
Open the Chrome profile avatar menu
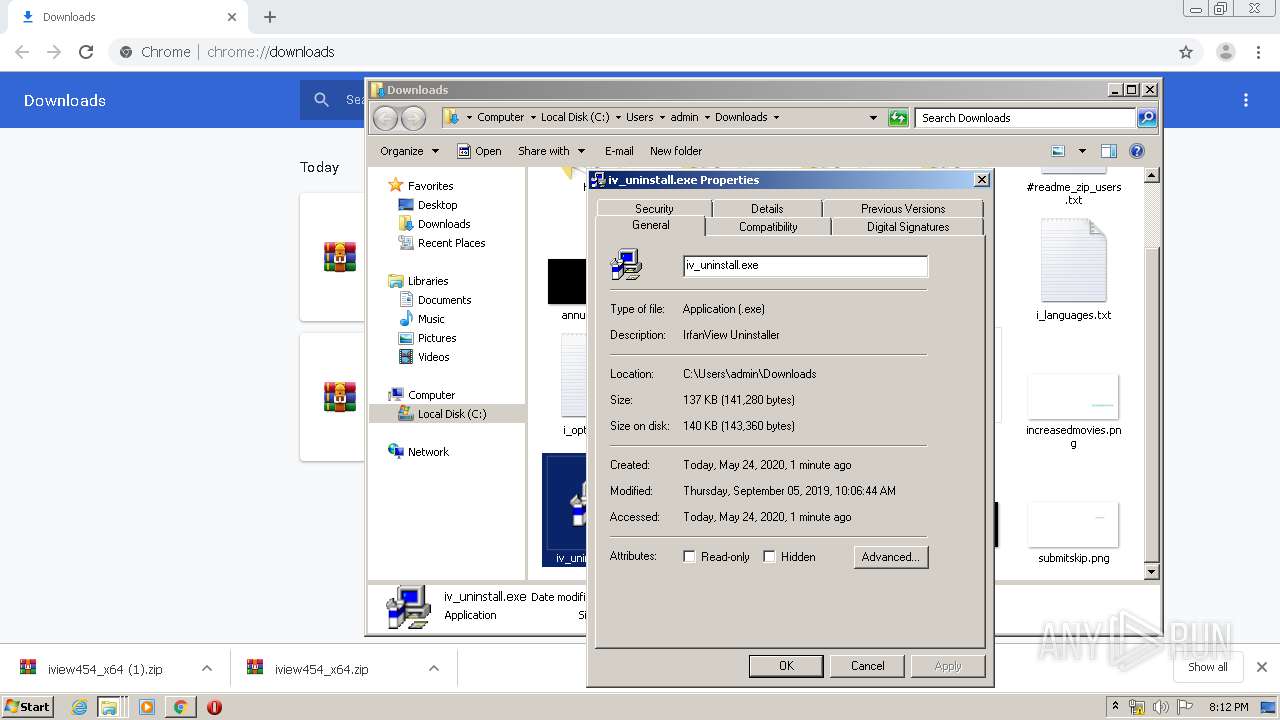click(x=1225, y=52)
